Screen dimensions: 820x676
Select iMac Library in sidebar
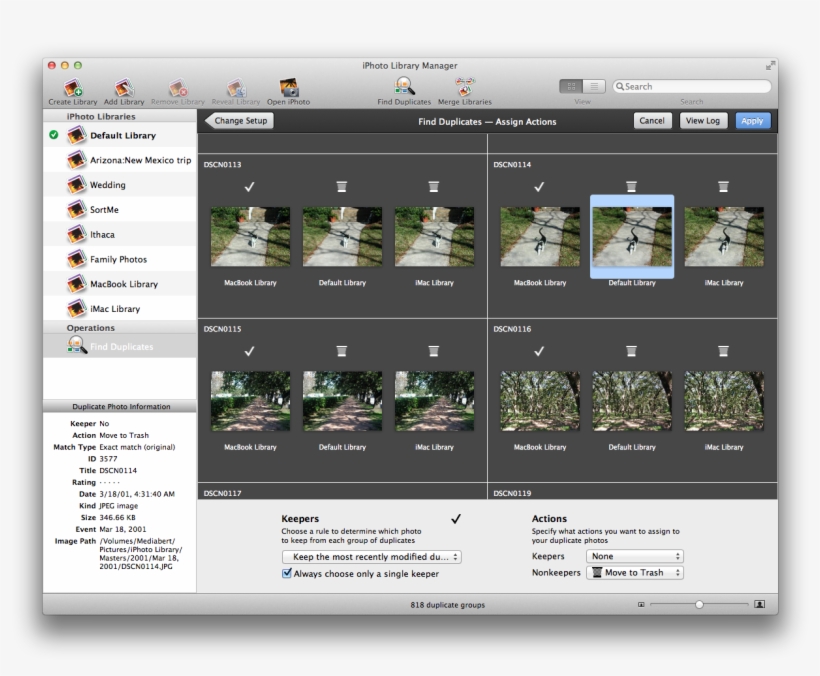click(120, 309)
